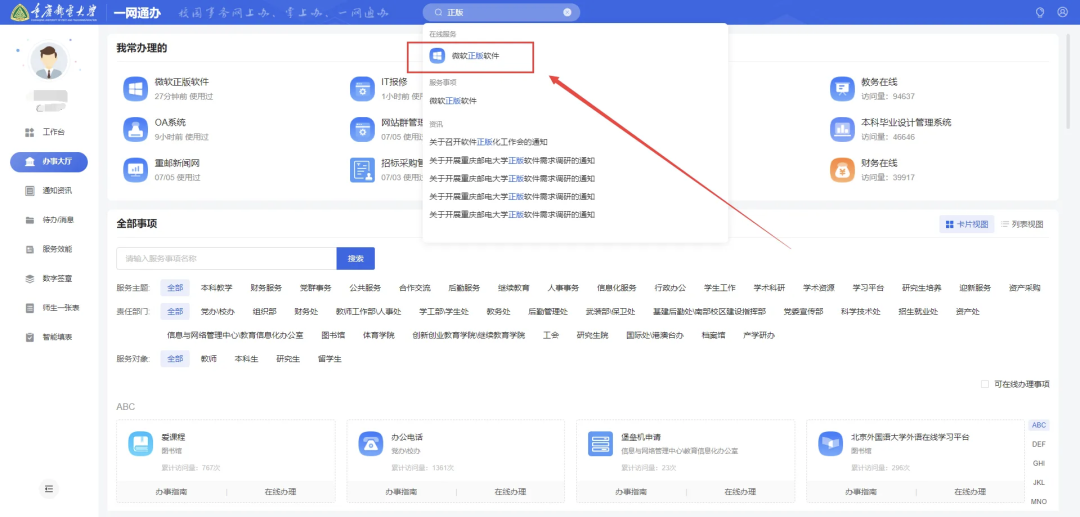Click 办事指南 on the 爱课程 card

(170, 492)
